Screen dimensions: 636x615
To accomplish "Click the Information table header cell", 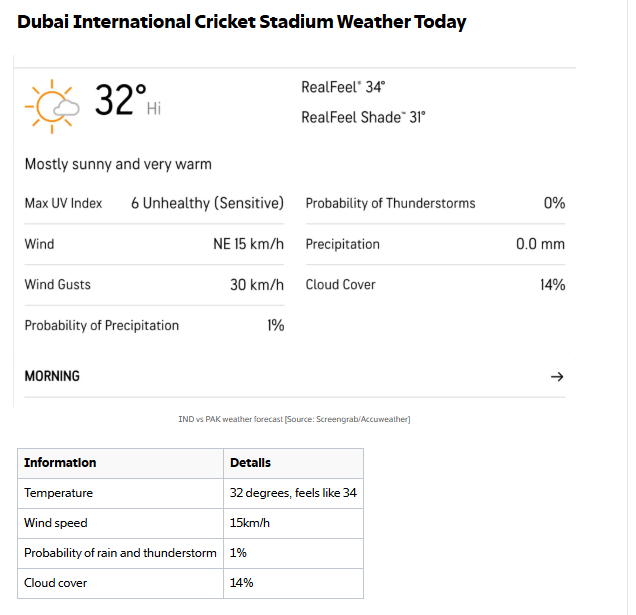I will [120, 463].
